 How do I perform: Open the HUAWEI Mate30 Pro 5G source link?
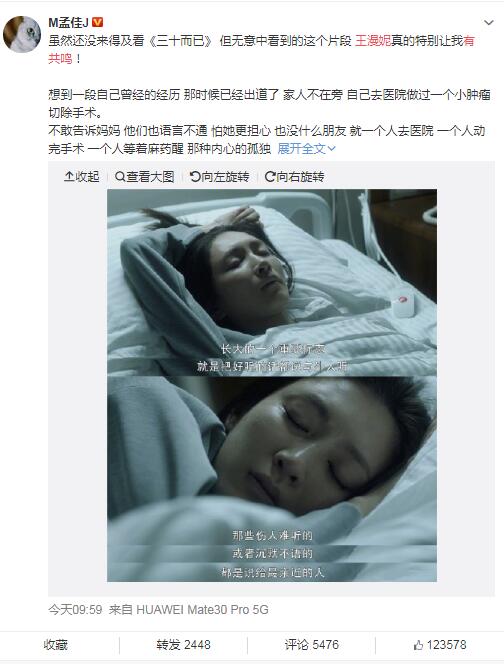[202, 609]
